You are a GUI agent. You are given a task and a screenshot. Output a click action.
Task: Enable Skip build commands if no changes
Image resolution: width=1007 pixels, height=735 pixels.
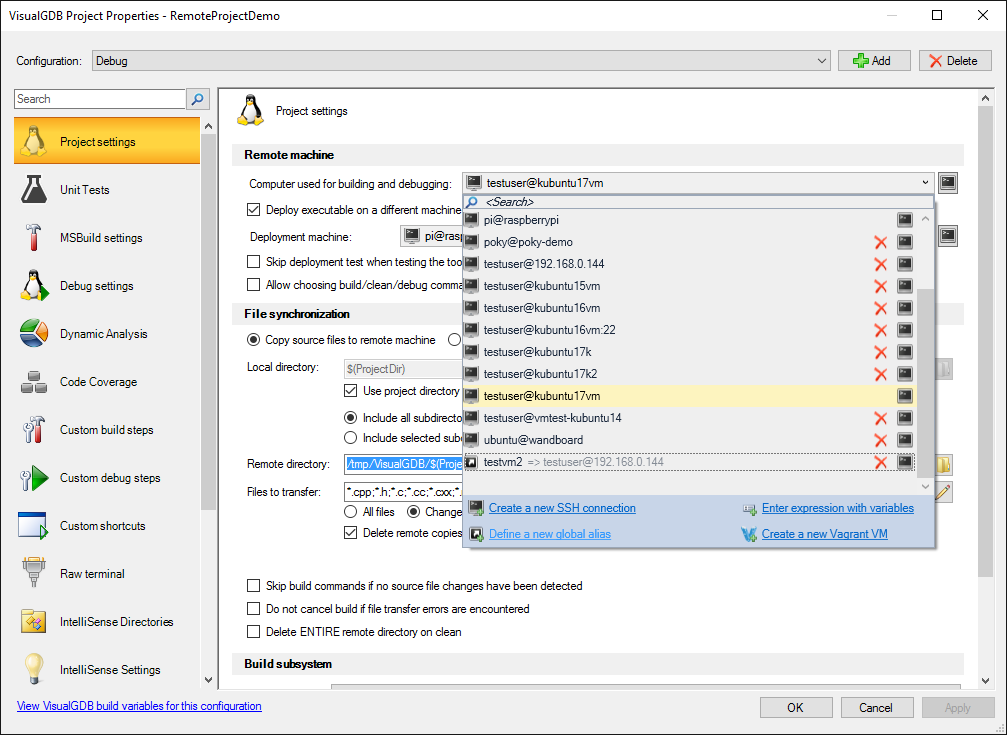point(254,586)
